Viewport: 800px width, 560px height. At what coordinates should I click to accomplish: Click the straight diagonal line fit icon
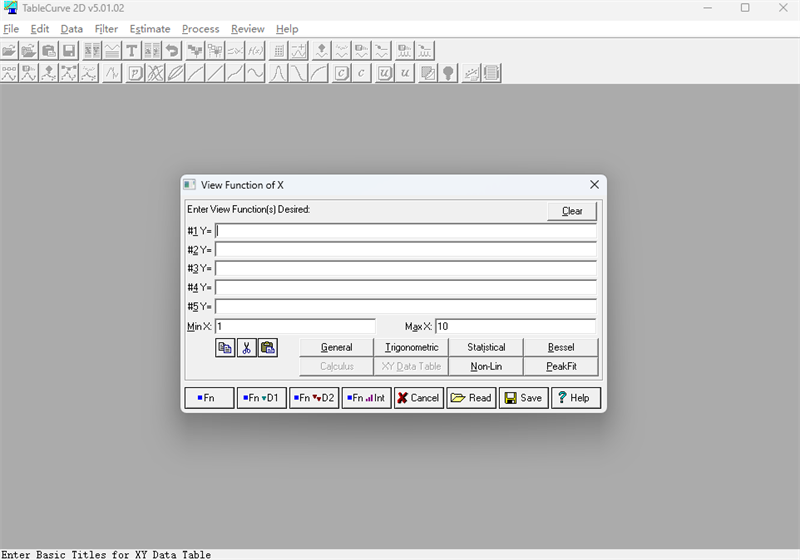(x=215, y=73)
